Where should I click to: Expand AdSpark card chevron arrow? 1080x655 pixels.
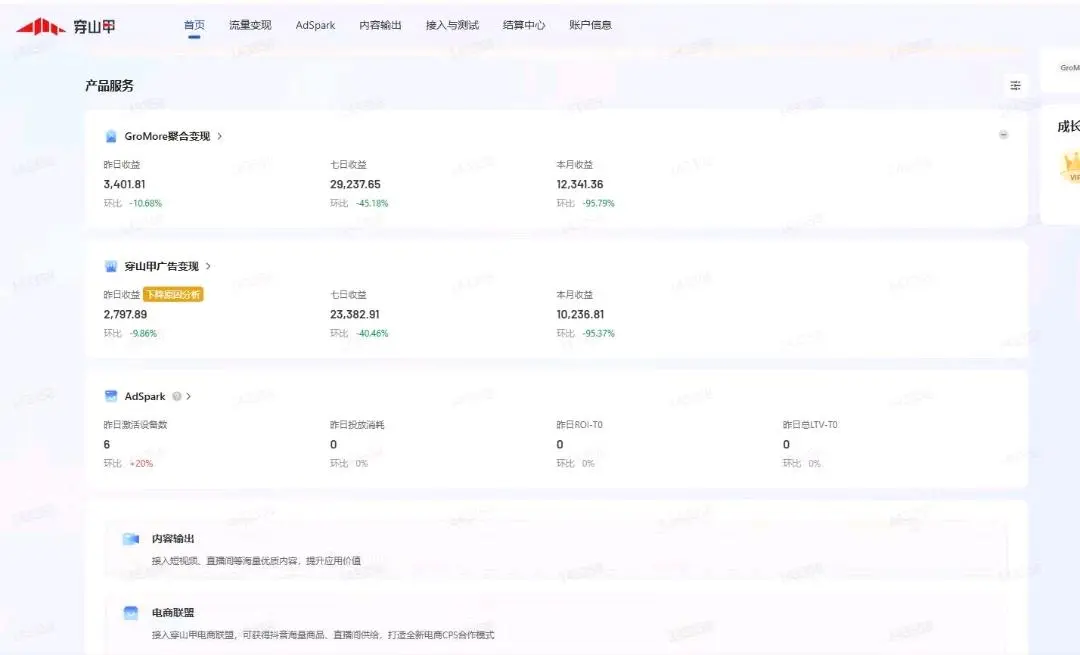[189, 397]
